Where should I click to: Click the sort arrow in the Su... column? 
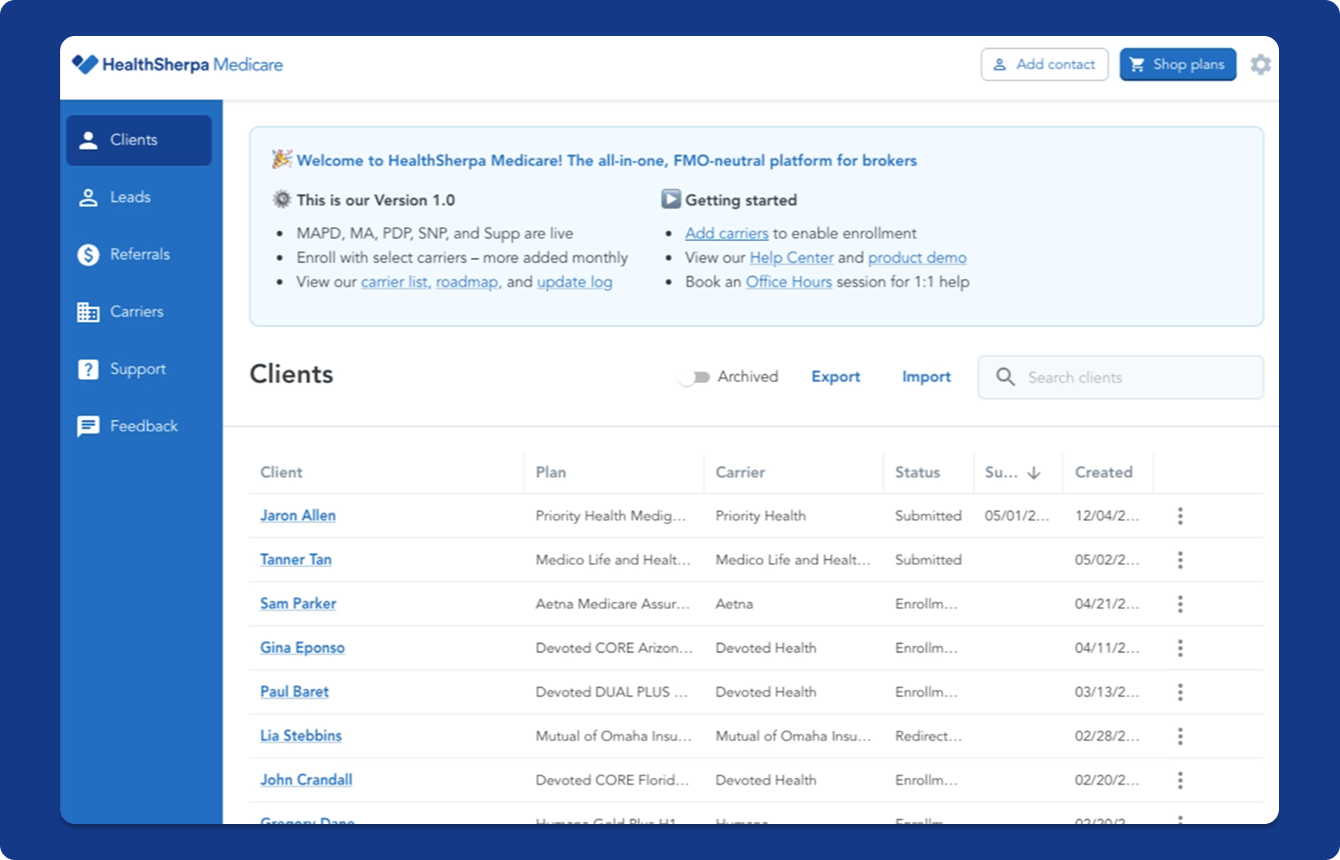pyautogui.click(x=1034, y=473)
